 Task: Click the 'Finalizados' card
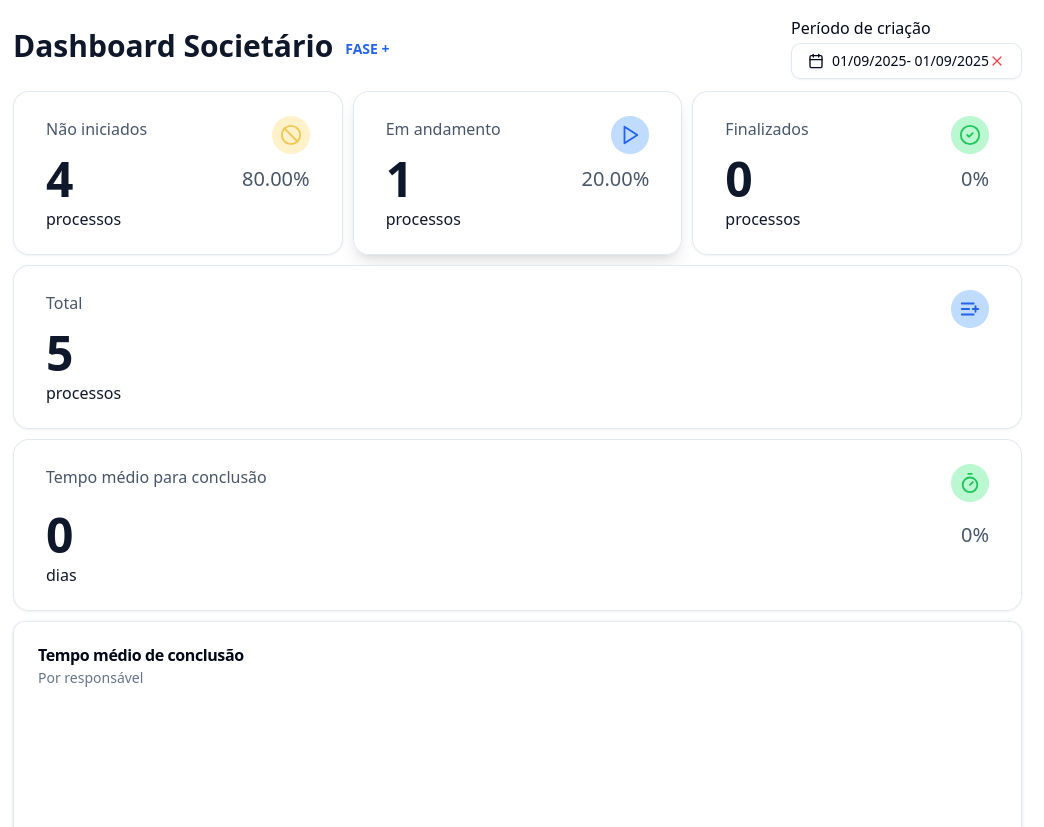857,172
